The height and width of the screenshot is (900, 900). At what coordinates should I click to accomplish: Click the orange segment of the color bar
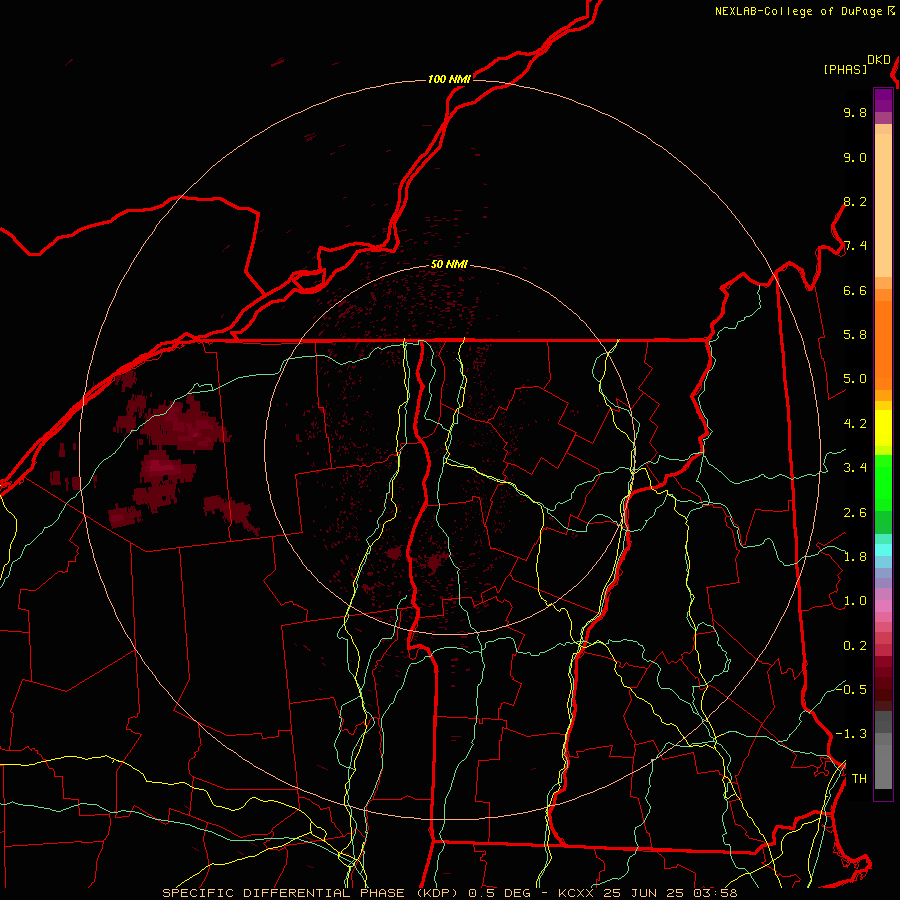(883, 345)
